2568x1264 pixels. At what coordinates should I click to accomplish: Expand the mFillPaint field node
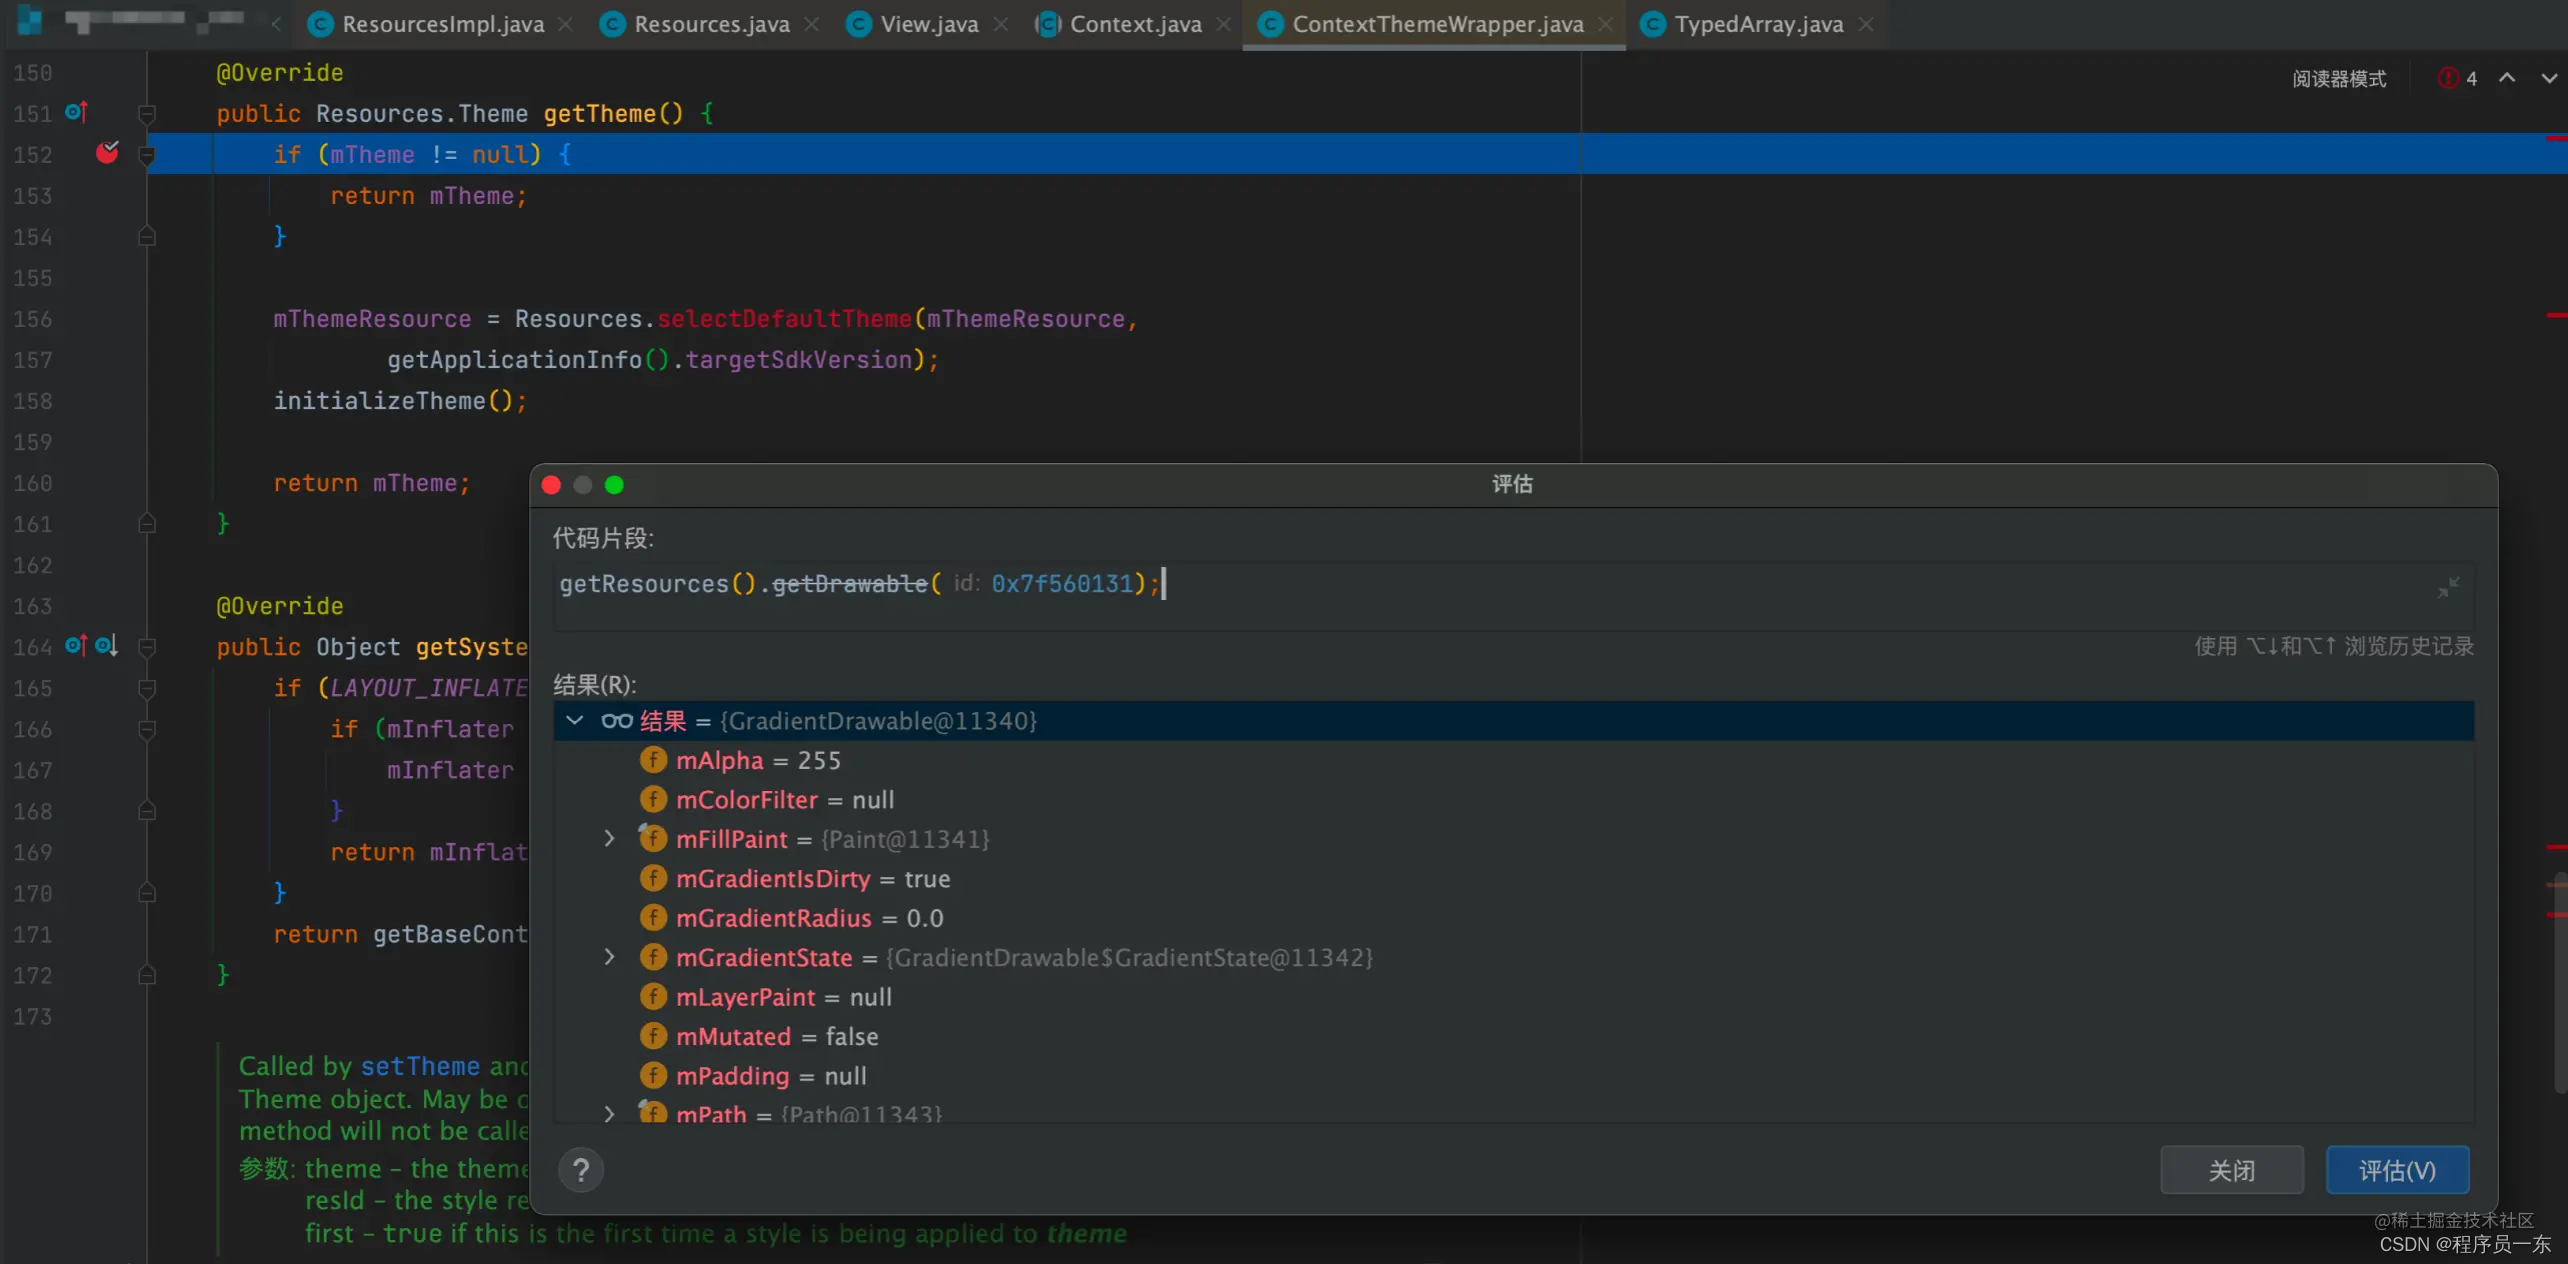click(609, 839)
